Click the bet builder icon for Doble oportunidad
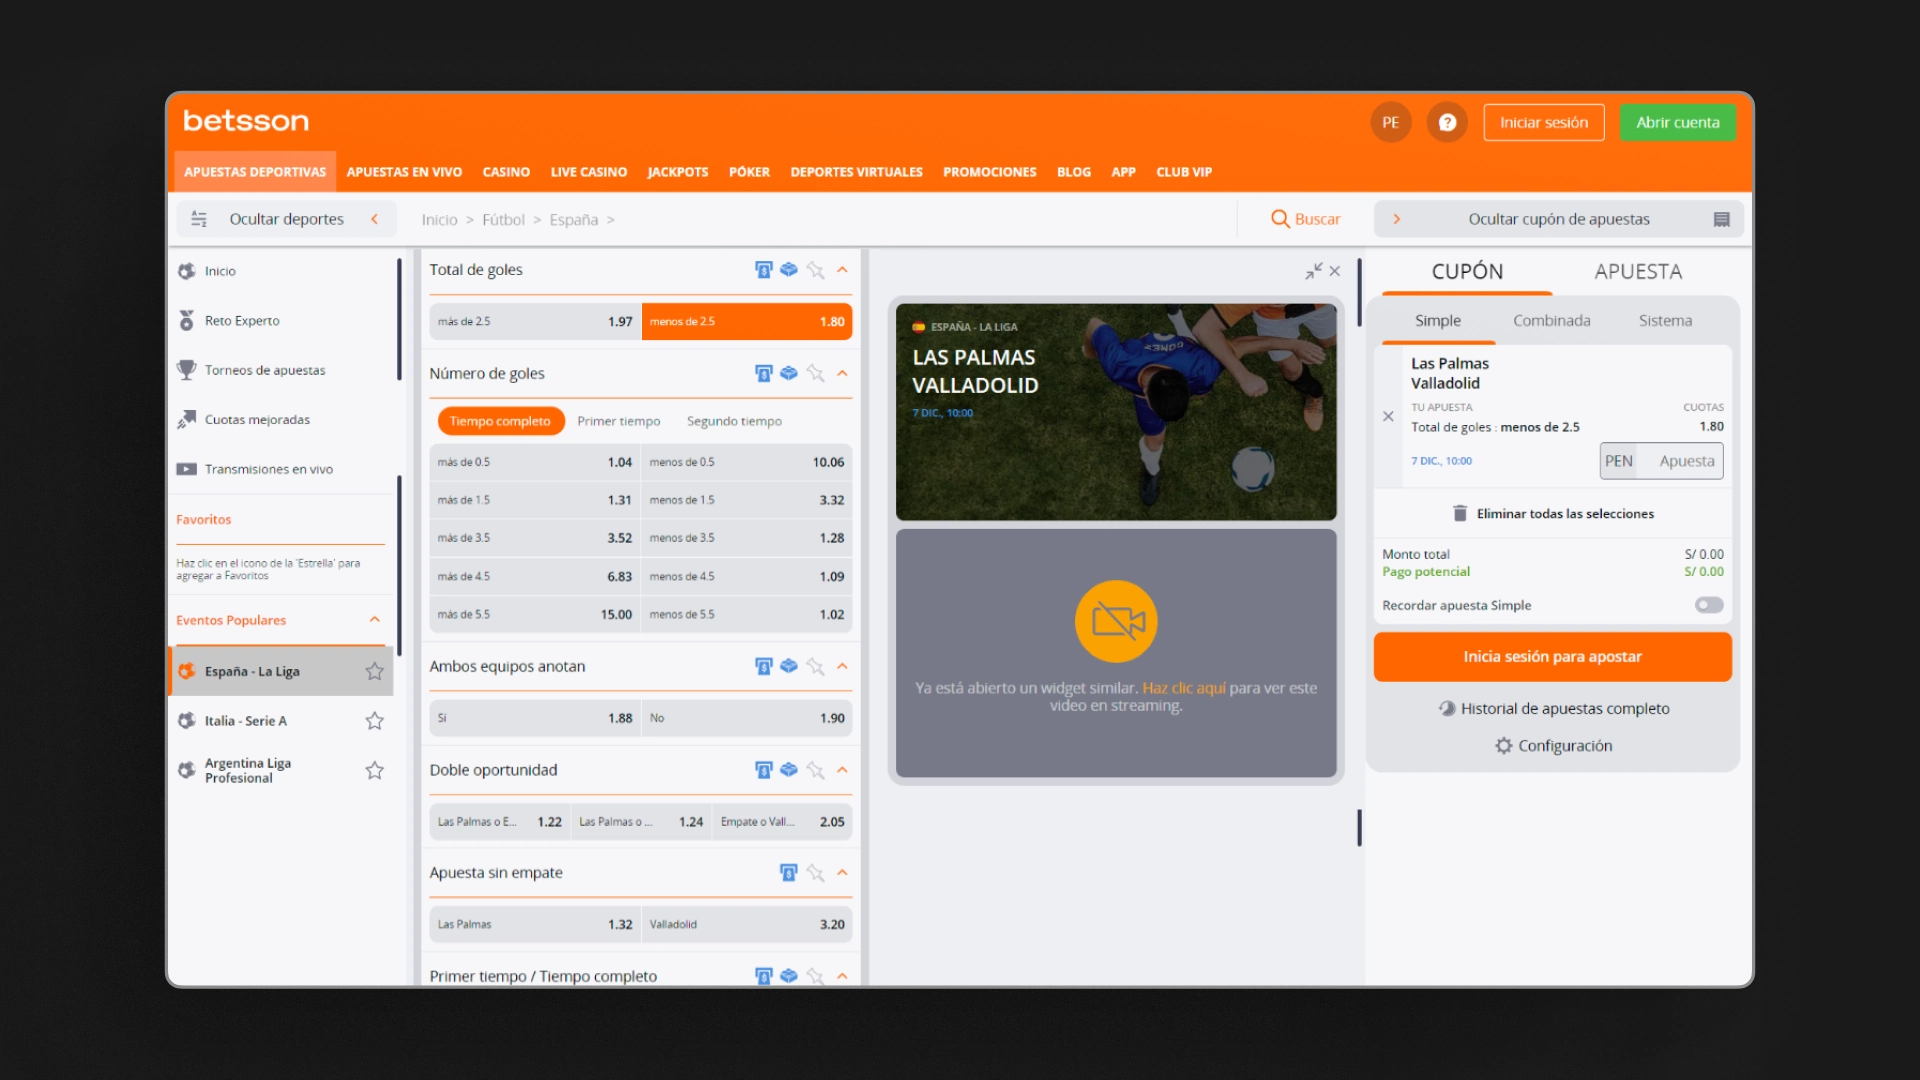 [x=789, y=770]
